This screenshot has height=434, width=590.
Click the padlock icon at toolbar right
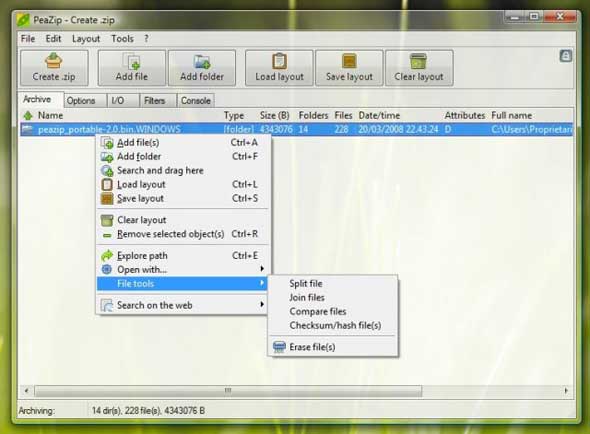click(x=566, y=56)
